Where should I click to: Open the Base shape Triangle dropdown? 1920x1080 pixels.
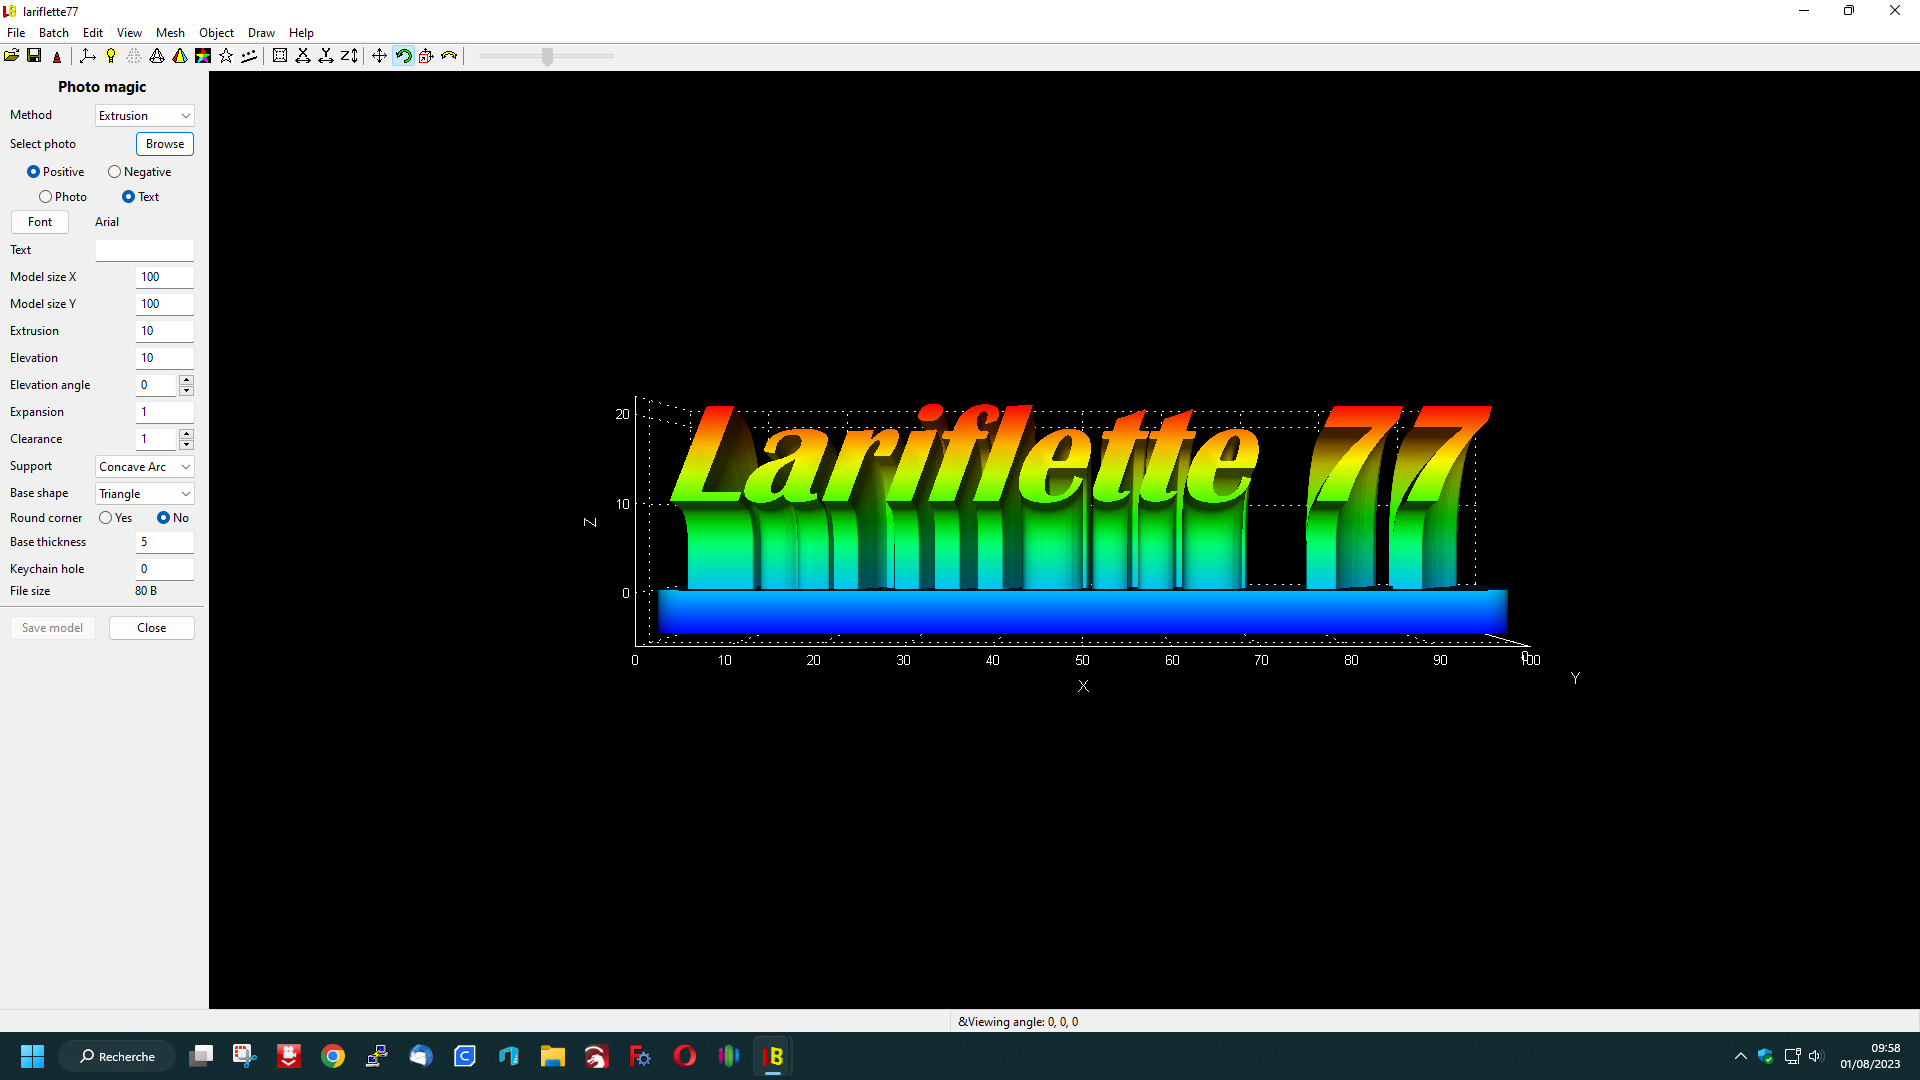coord(144,494)
